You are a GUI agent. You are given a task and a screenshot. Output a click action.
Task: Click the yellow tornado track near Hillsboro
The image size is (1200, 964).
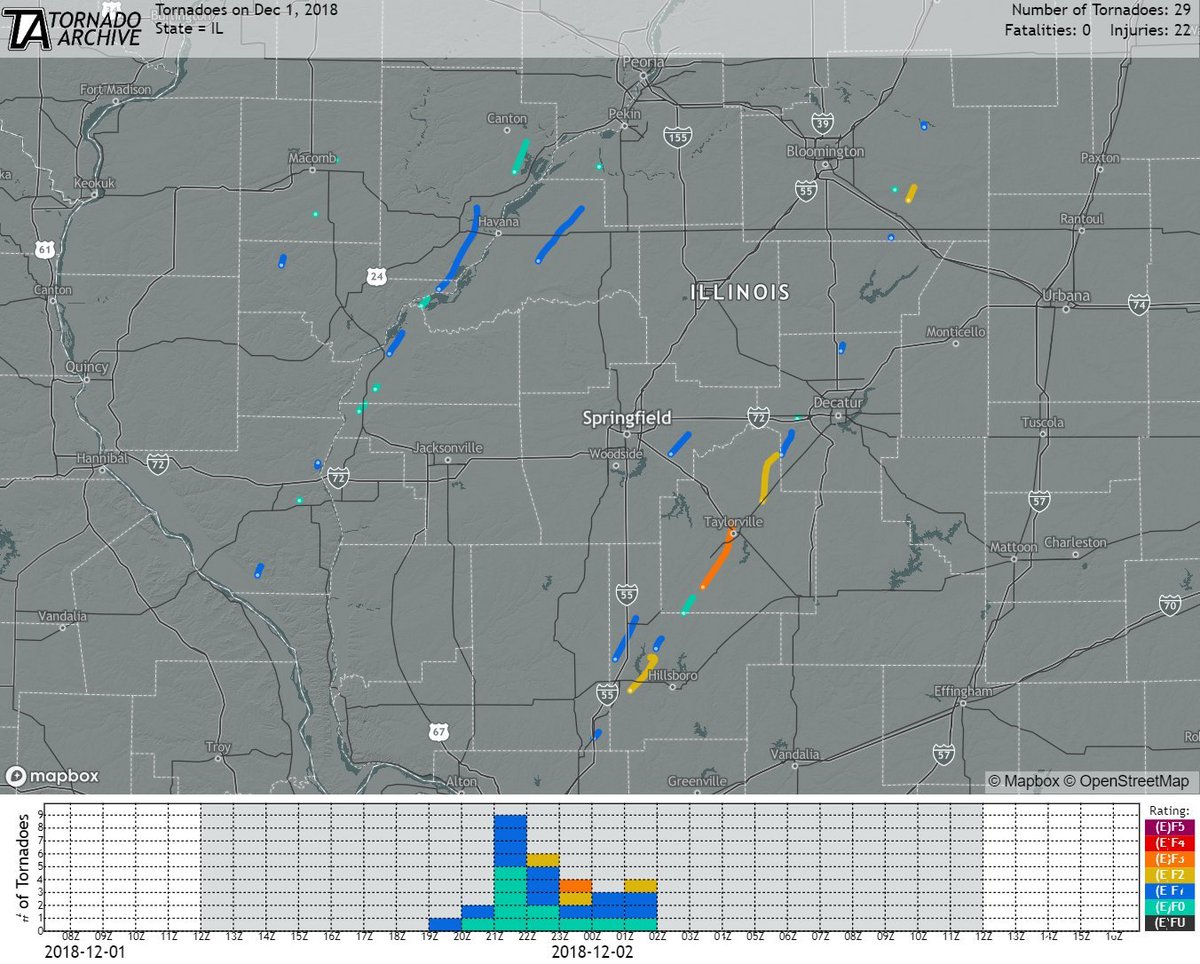[x=645, y=675]
